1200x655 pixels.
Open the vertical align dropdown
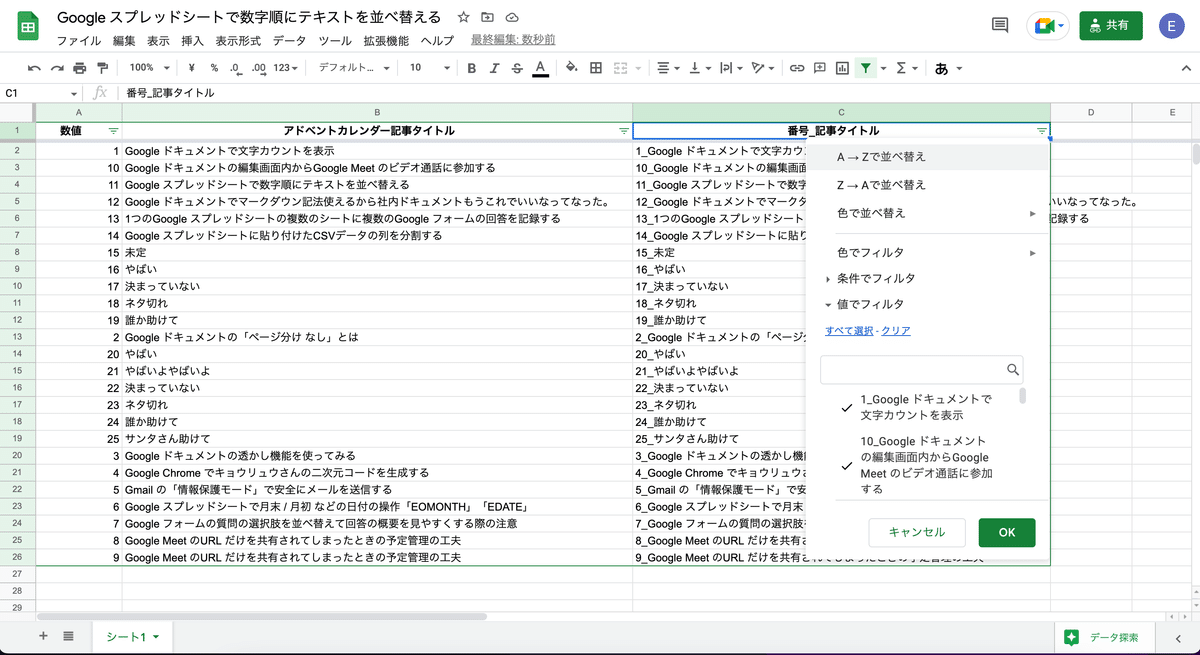coord(699,68)
